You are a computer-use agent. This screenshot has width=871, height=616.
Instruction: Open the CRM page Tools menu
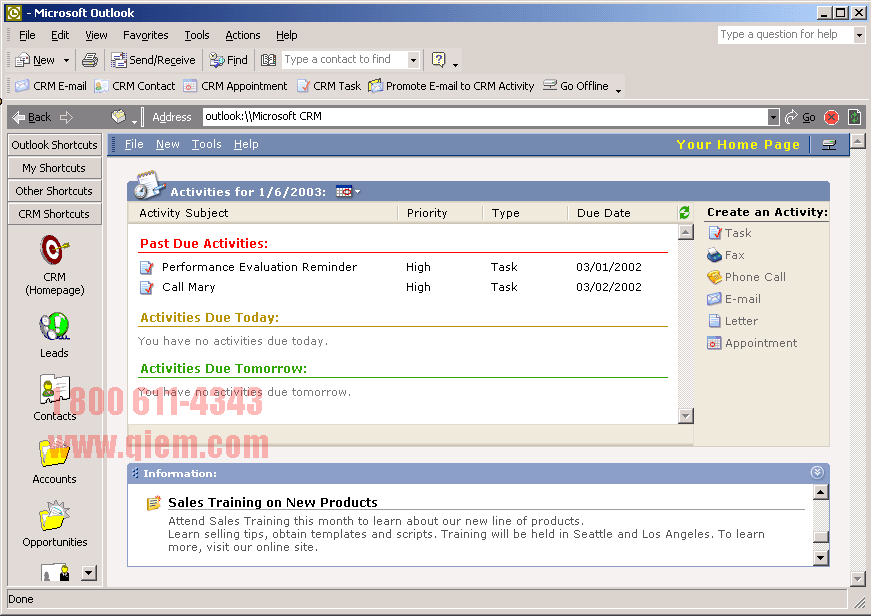pos(207,144)
